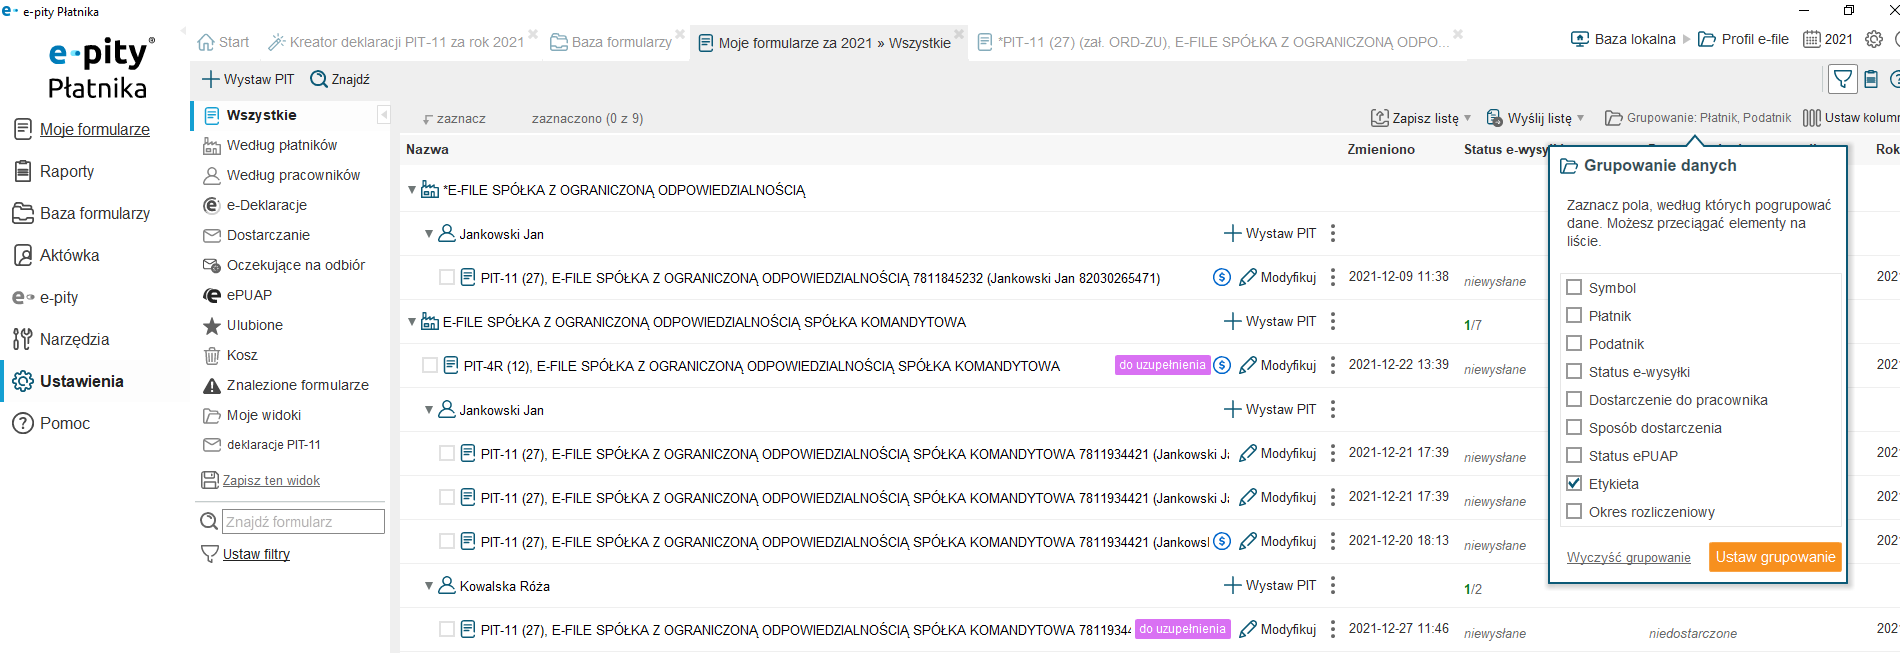
Task: Open Wyślij listę dropdown
Action: [1536, 118]
